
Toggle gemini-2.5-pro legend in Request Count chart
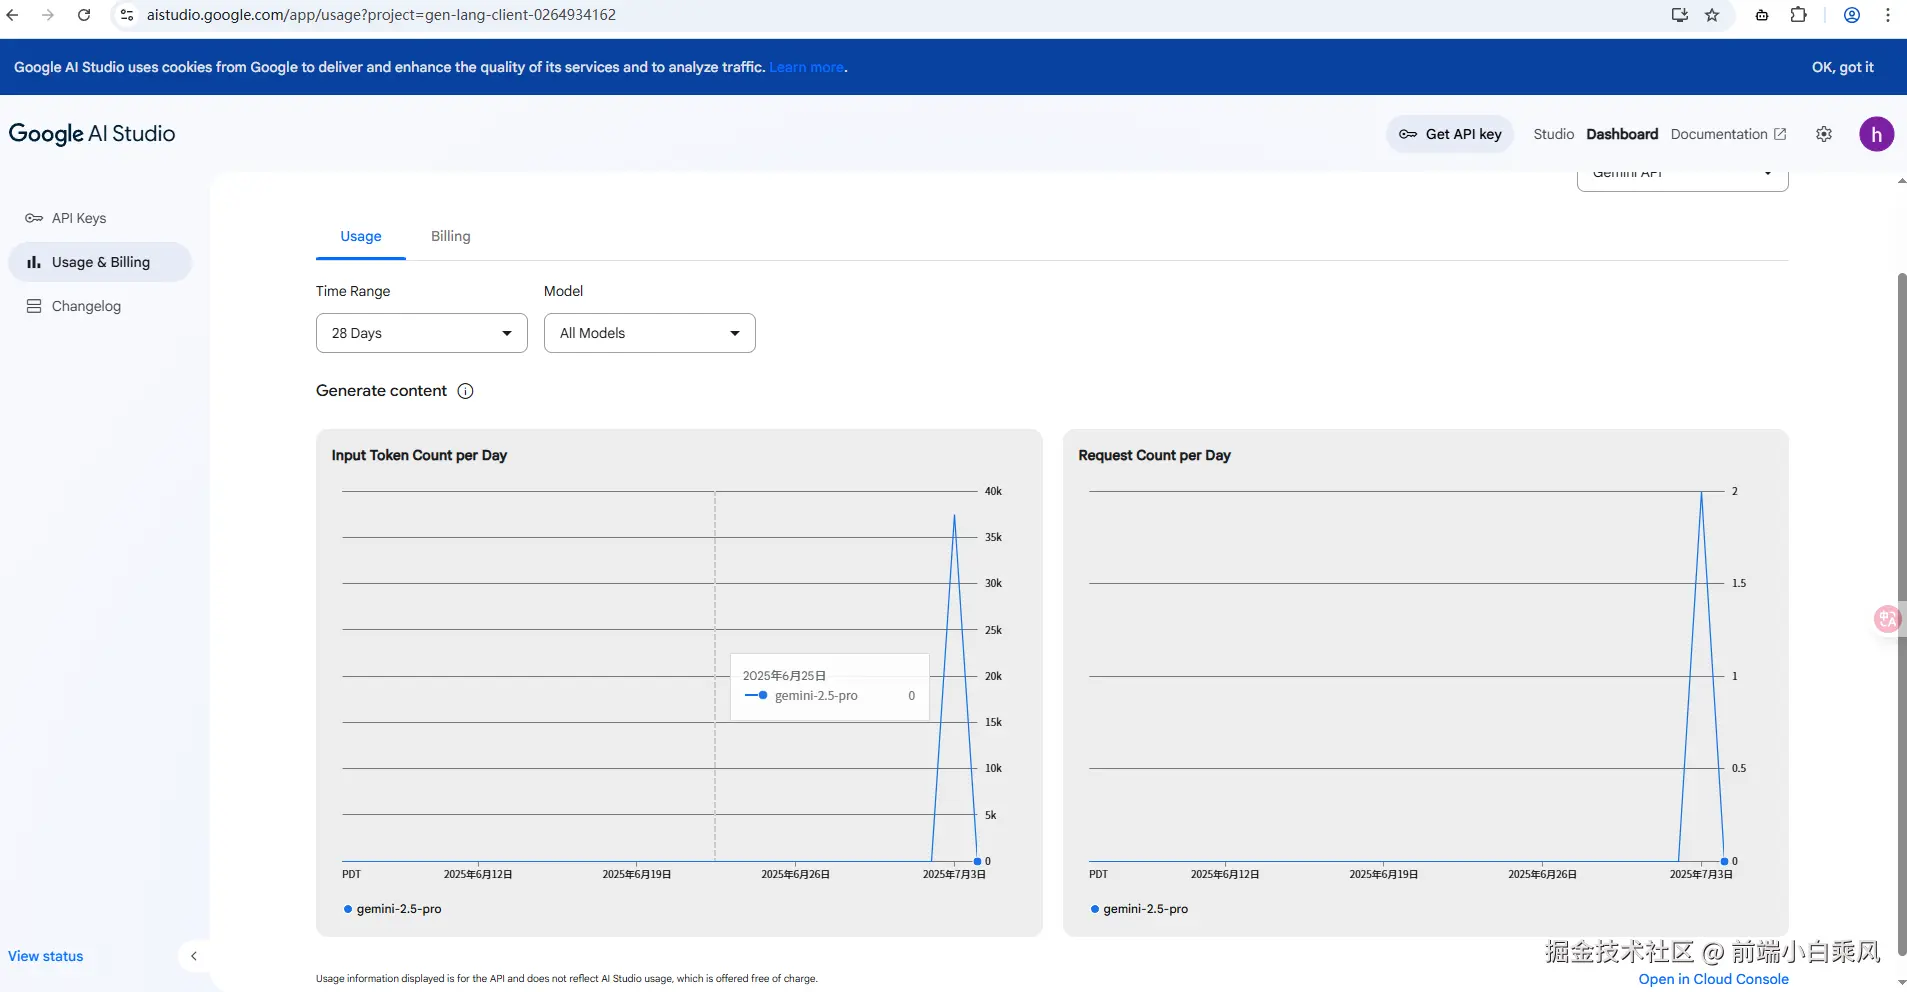pyautogui.click(x=1140, y=909)
